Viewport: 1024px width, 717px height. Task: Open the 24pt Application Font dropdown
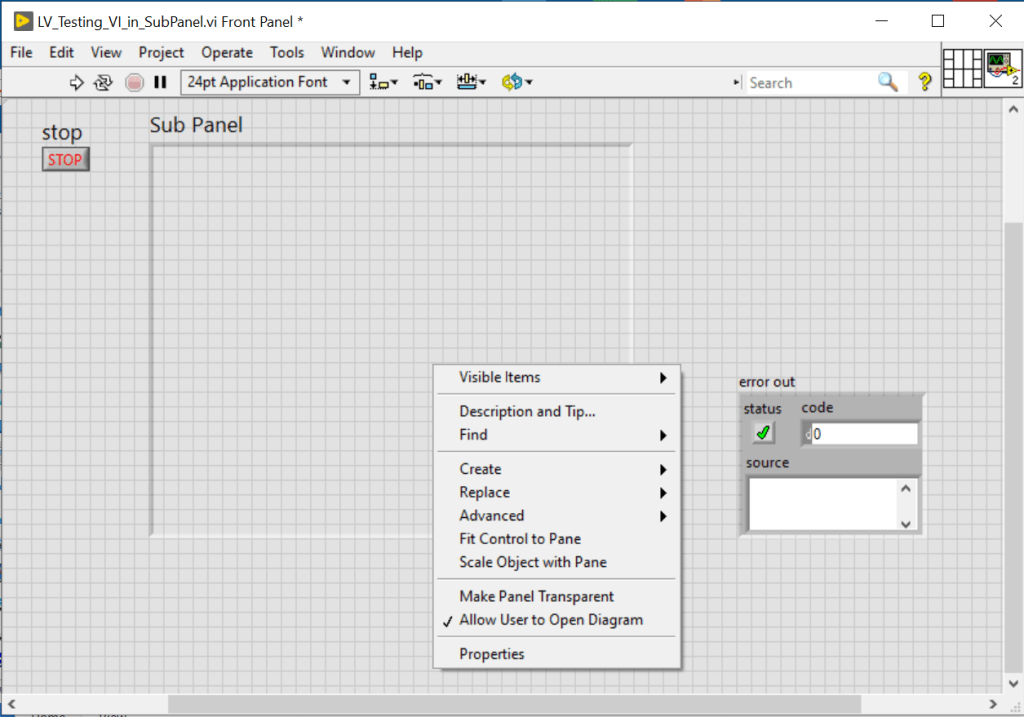pyautogui.click(x=270, y=82)
